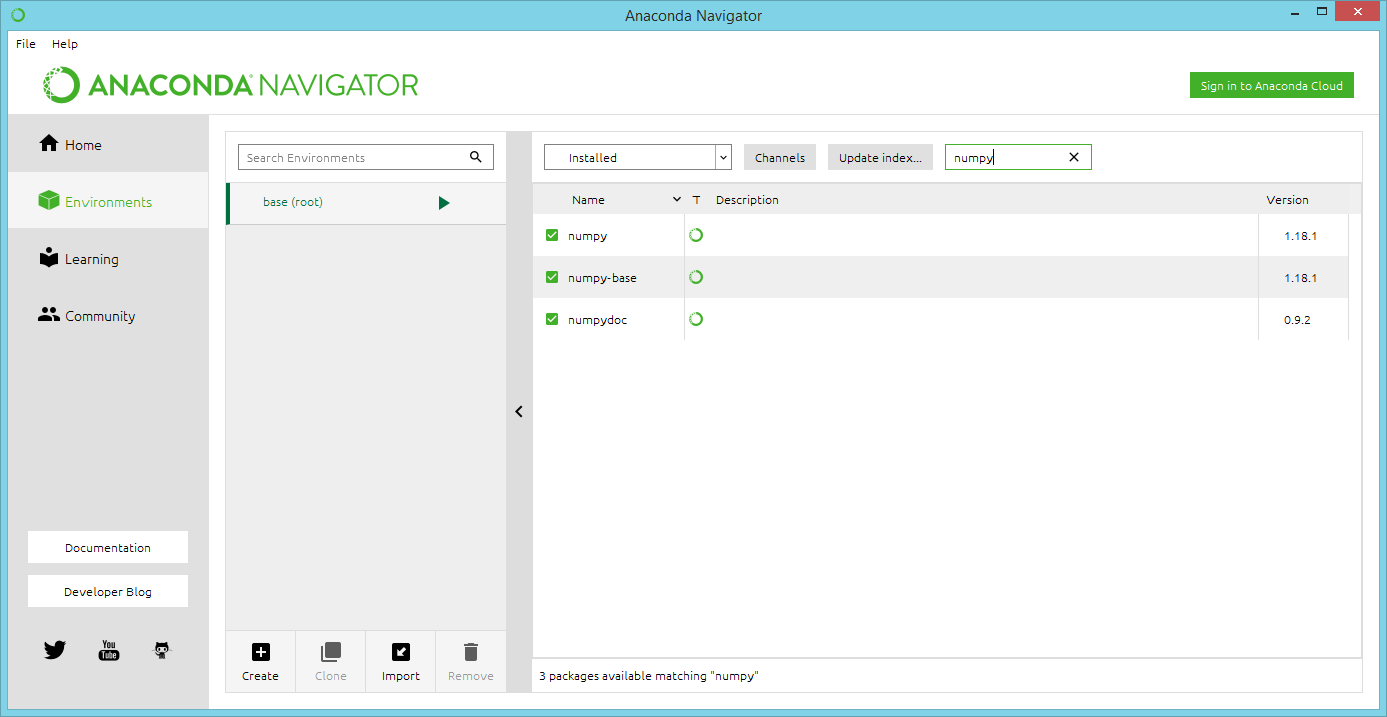Open the Installed filter dropdown
The height and width of the screenshot is (717, 1387).
click(638, 158)
